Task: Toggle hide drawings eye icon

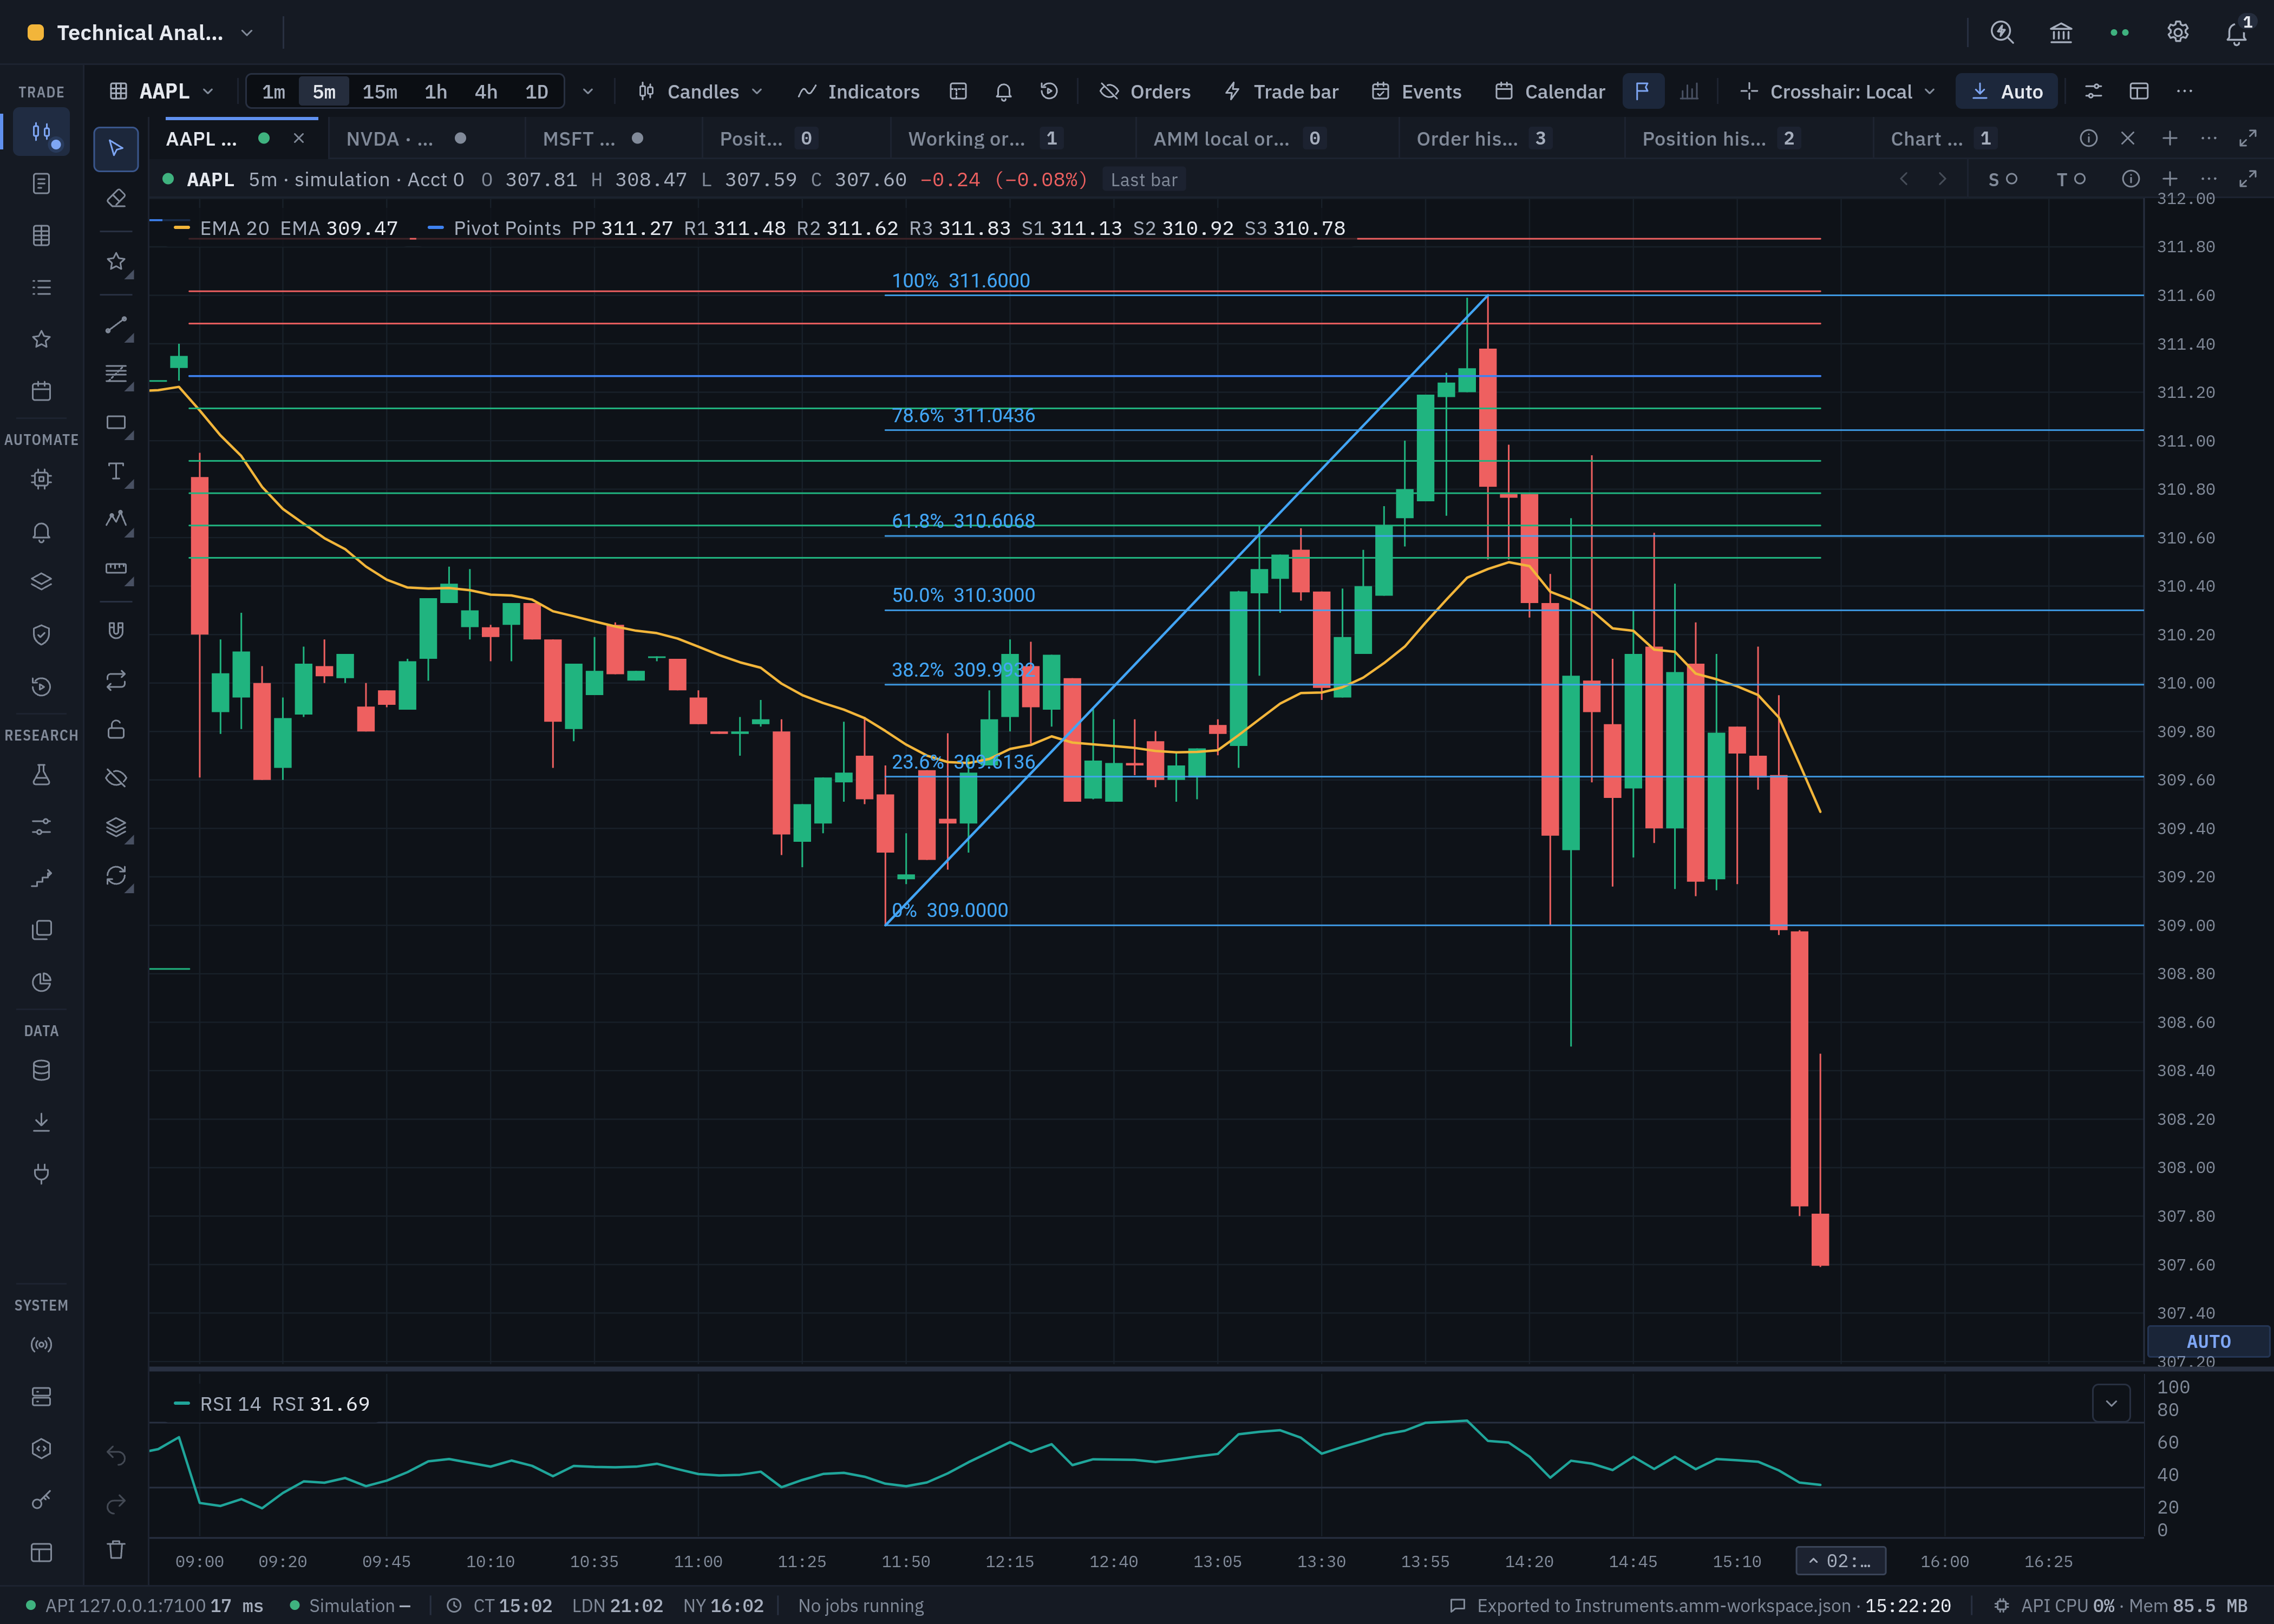Action: click(116, 778)
